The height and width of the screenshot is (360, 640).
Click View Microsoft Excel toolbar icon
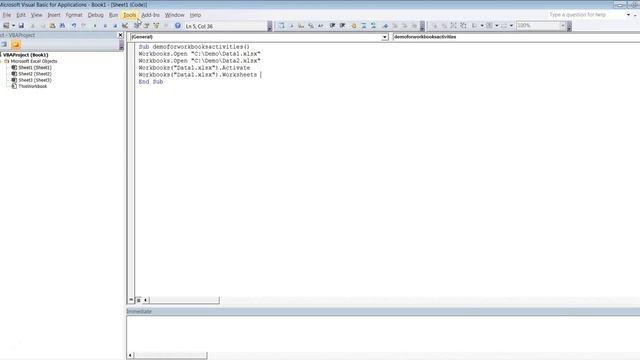(x=6, y=26)
